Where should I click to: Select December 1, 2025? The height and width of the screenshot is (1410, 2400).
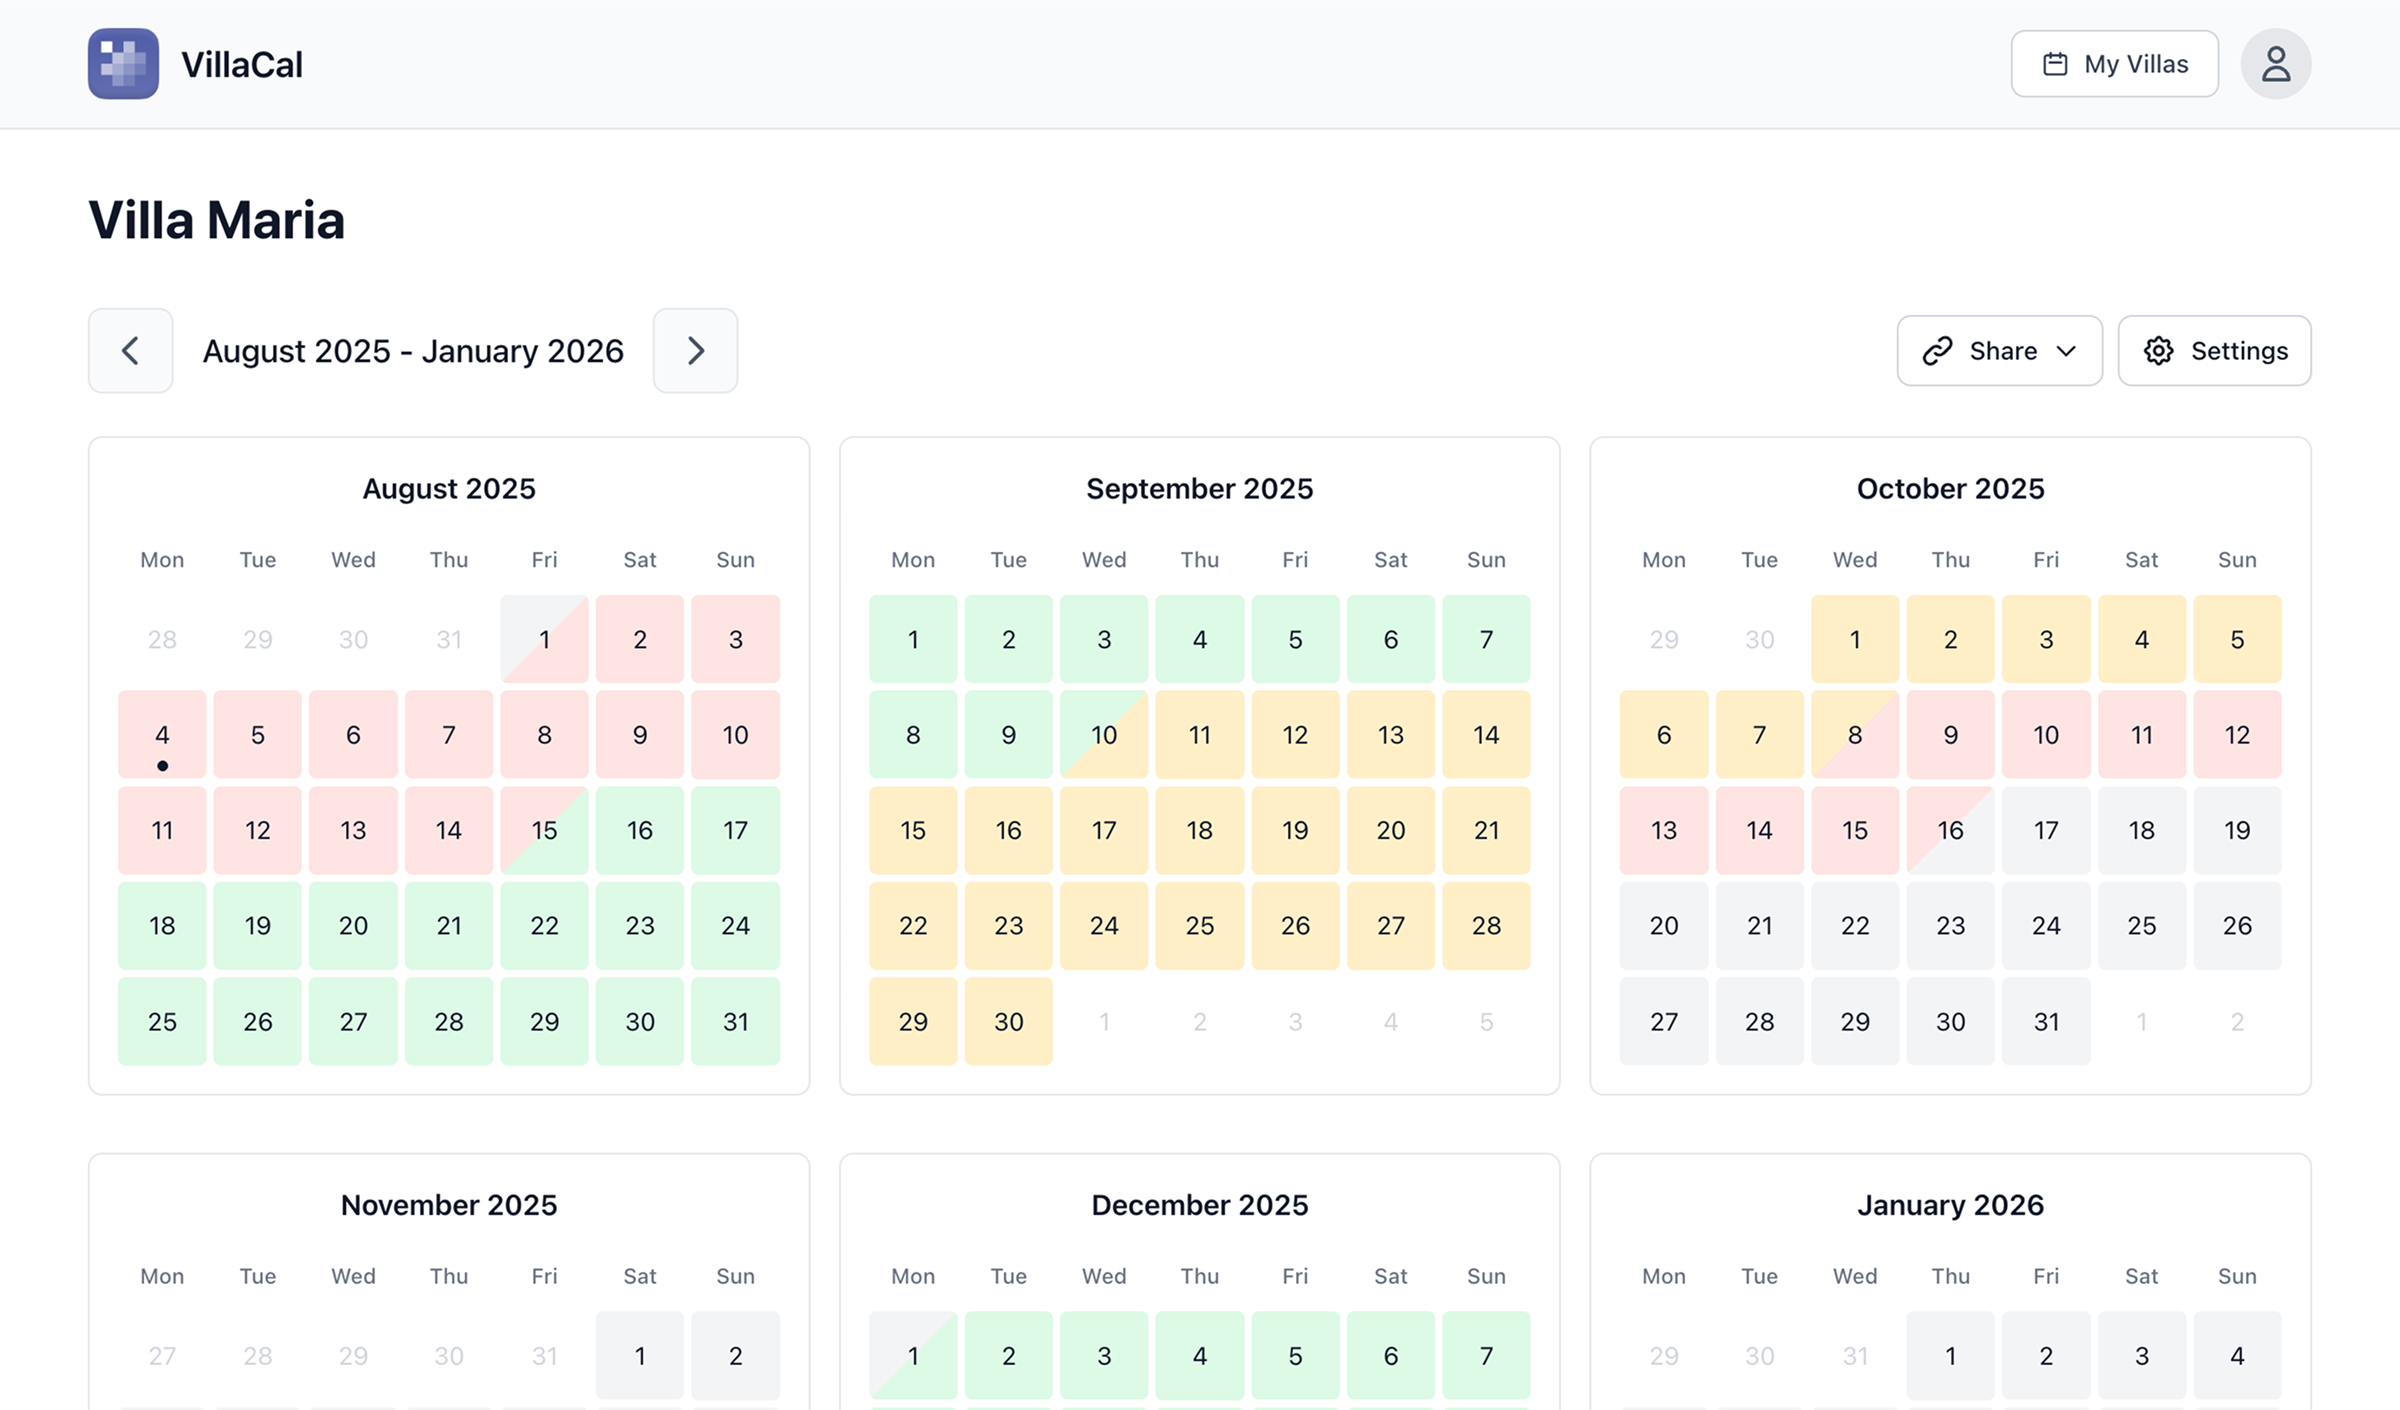913,1356
